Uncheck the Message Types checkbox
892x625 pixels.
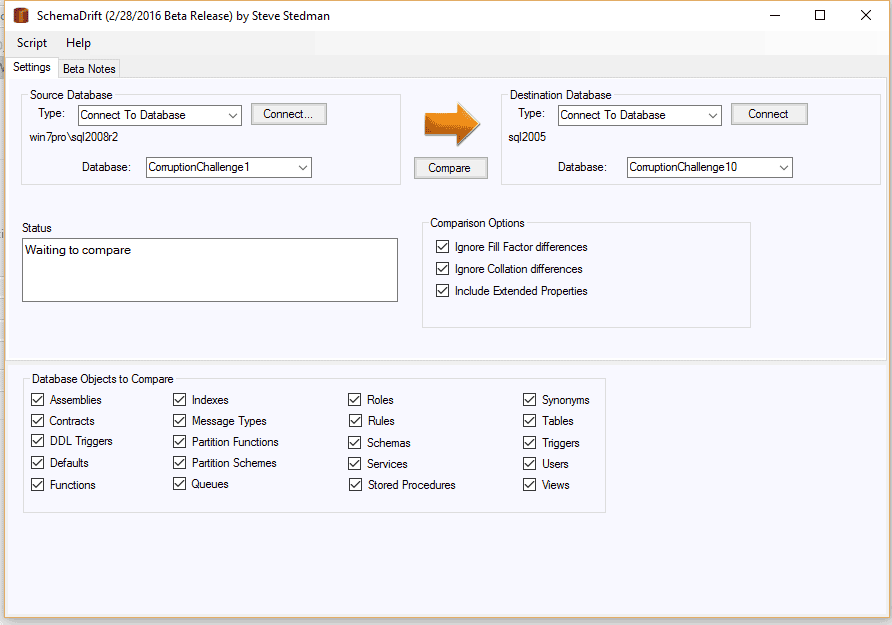(179, 420)
